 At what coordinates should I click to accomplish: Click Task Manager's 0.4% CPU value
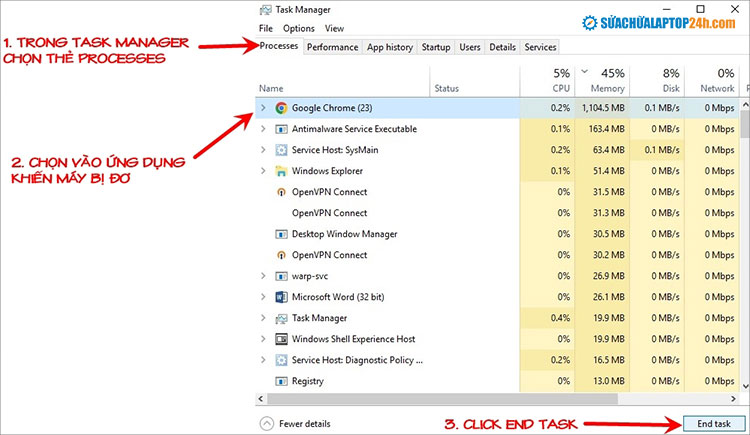560,318
